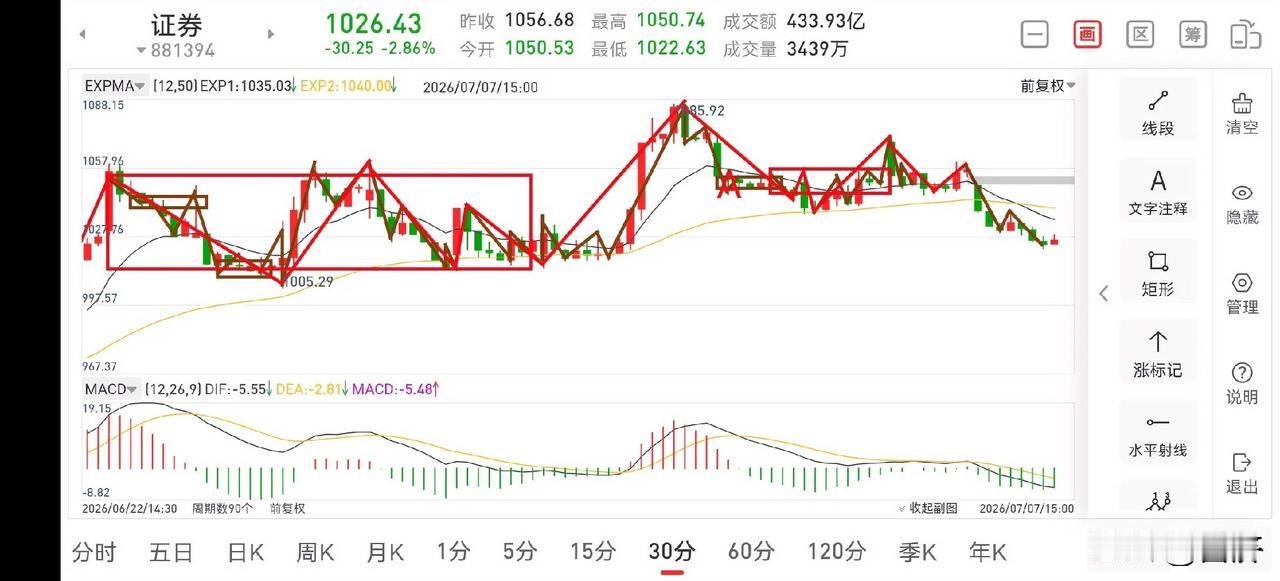Select the active 30分 period tab
The width and height of the screenshot is (1280, 581).
coord(671,551)
